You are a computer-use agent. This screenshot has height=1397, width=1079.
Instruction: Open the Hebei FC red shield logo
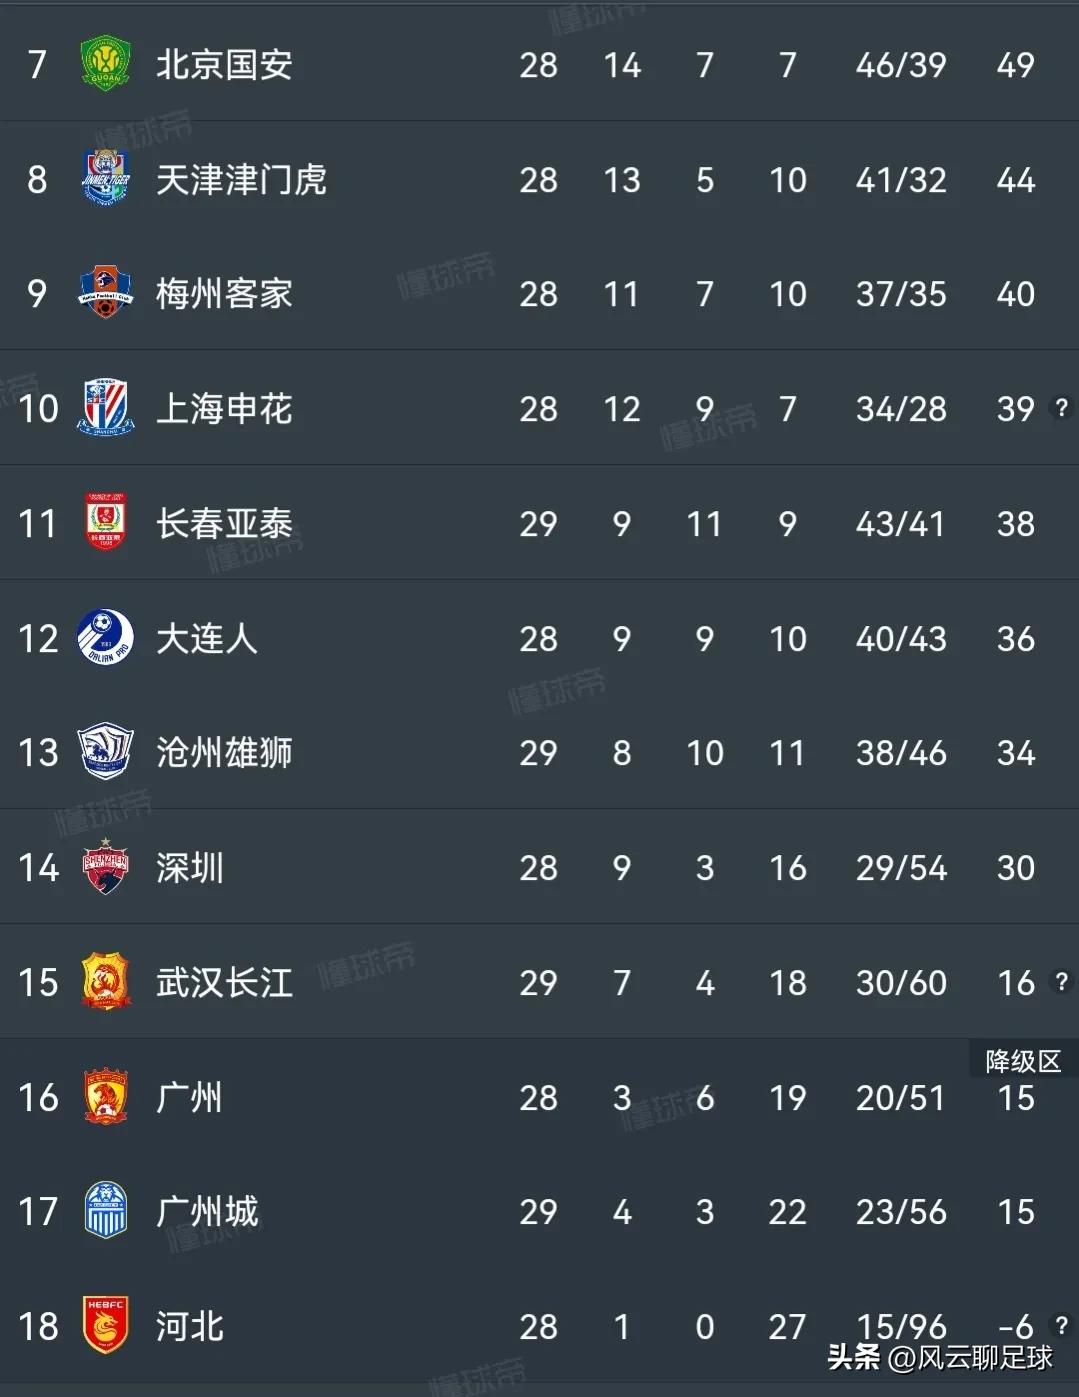(105, 1326)
